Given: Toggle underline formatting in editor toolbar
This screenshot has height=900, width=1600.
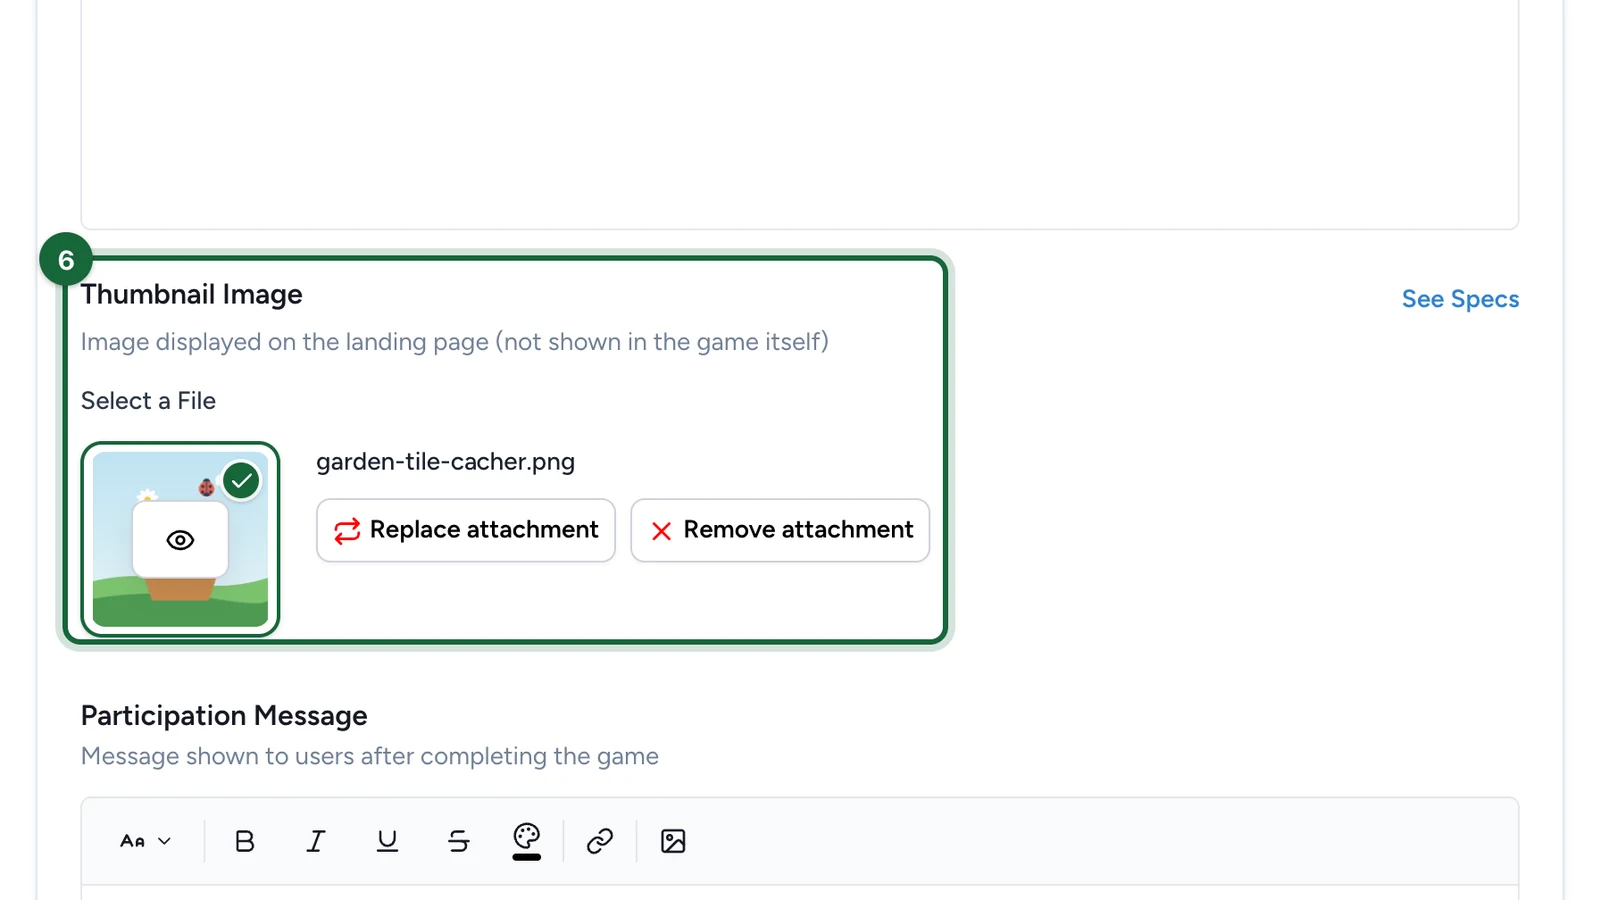Looking at the screenshot, I should click(387, 841).
